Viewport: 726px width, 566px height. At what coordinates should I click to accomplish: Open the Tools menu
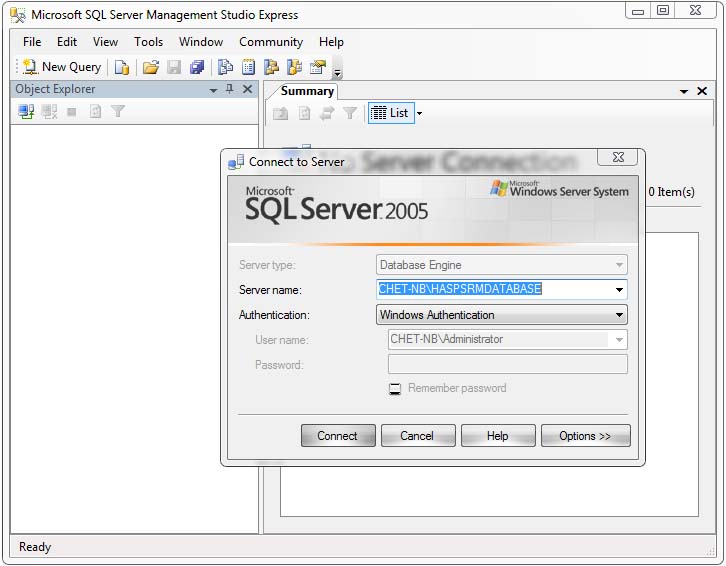click(x=149, y=42)
